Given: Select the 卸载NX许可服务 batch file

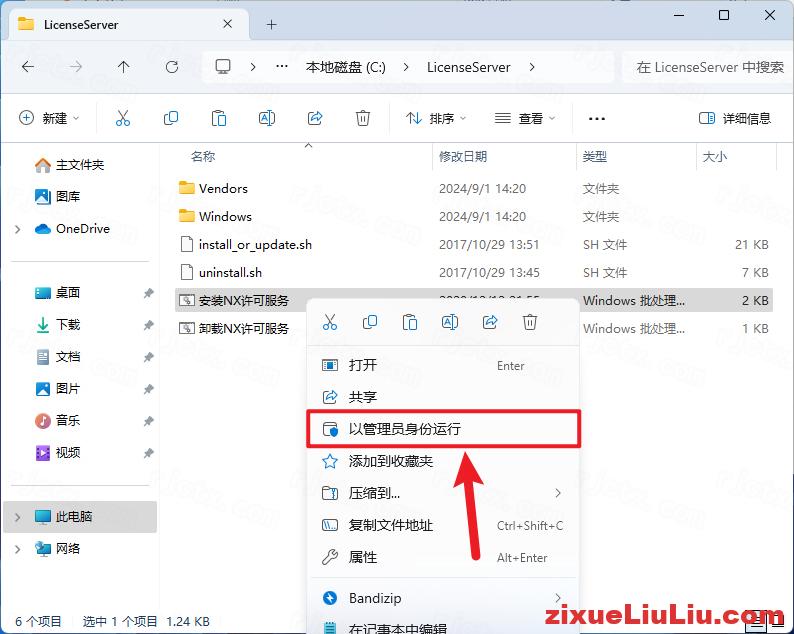Looking at the screenshot, I should point(243,329).
